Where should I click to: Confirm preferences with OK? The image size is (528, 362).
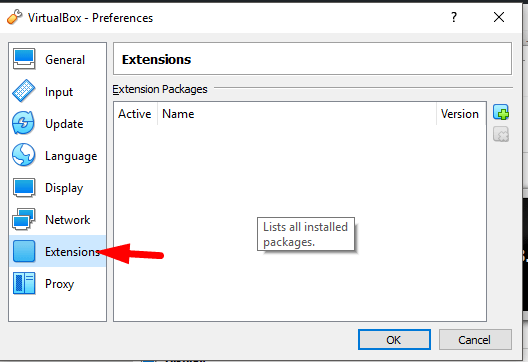(x=394, y=340)
